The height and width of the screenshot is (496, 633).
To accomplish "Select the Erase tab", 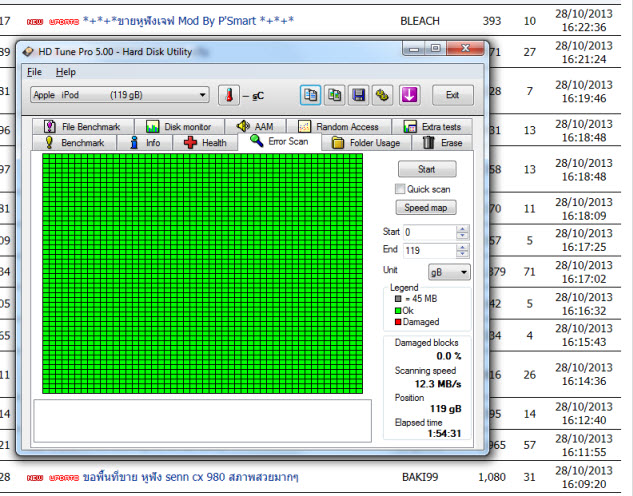I will [443, 143].
